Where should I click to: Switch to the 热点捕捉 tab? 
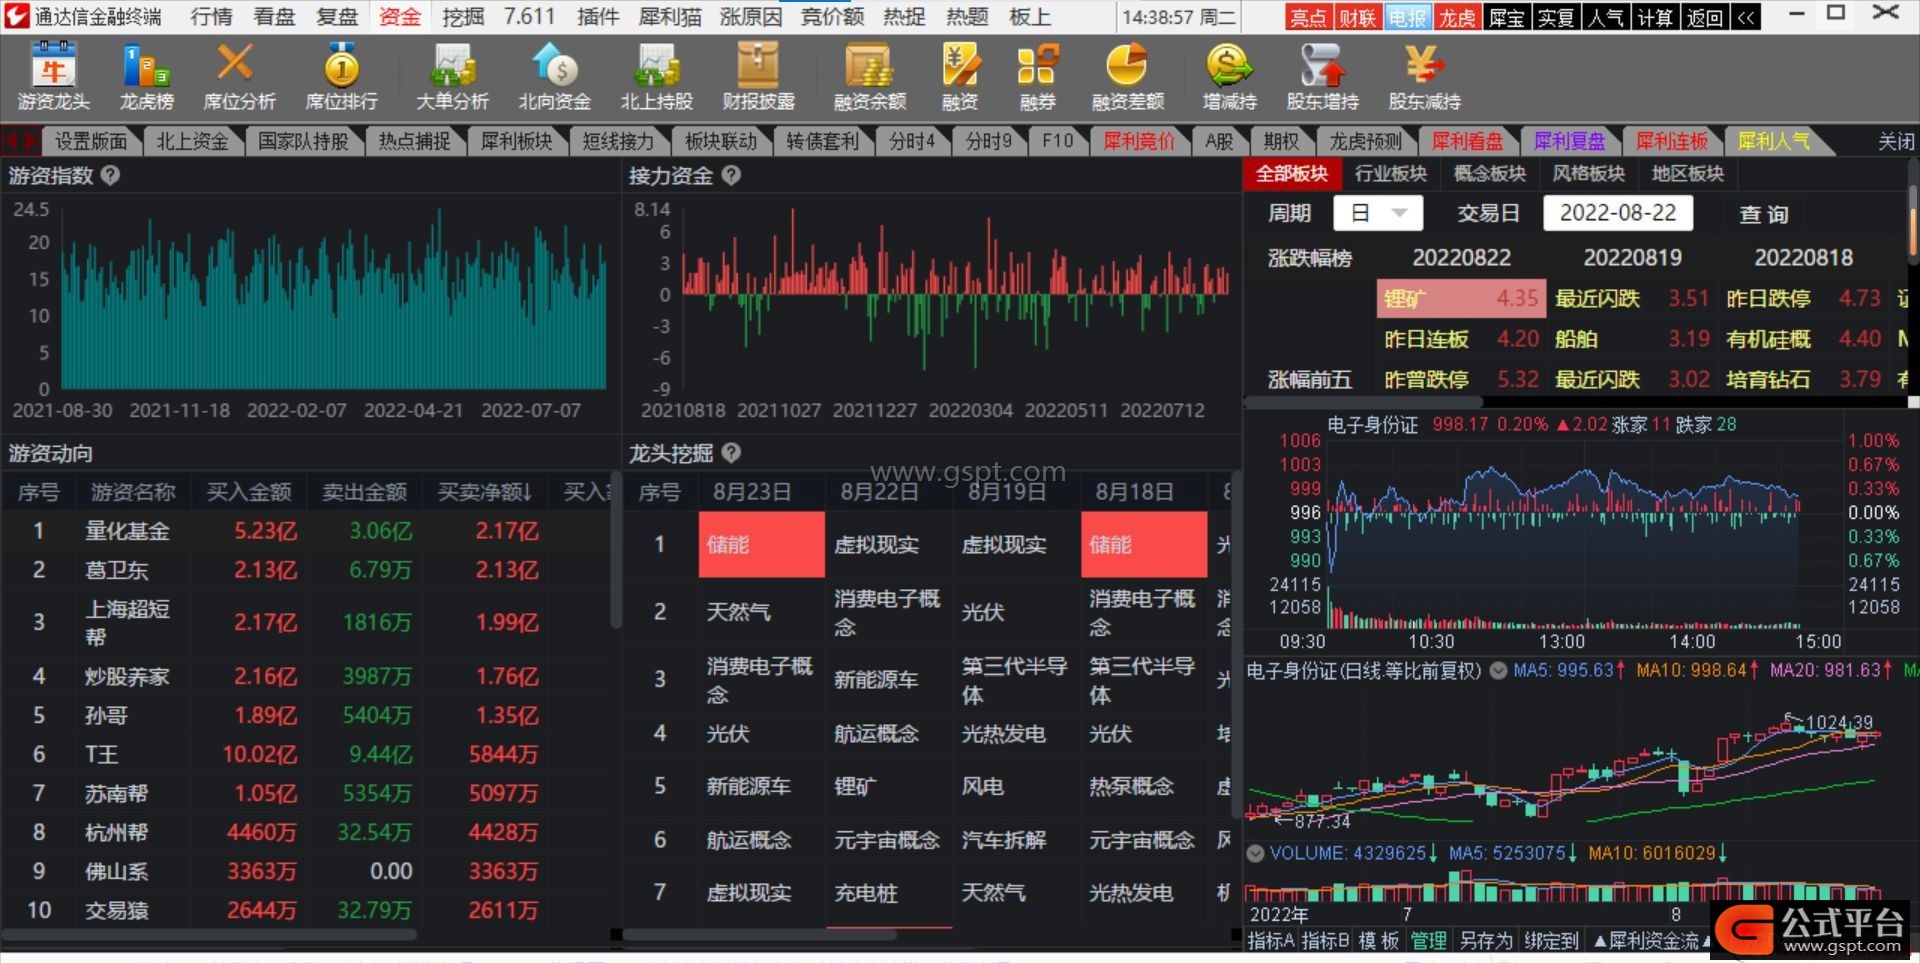415,142
